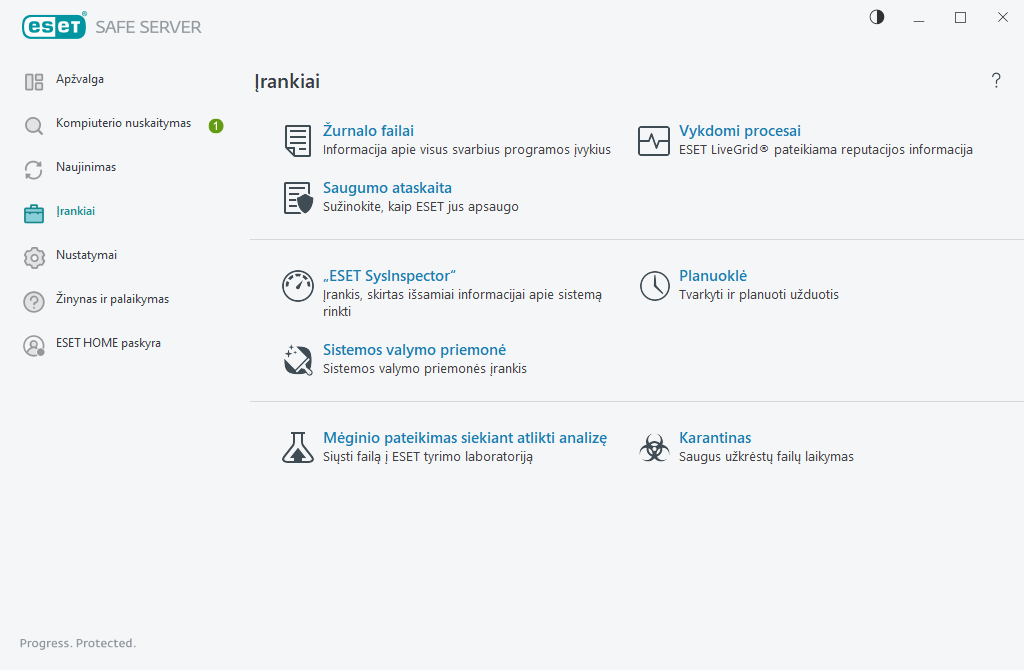Screen dimensions: 1024x670
Task: Click the sample submission flask icon
Action: pyautogui.click(x=298, y=448)
